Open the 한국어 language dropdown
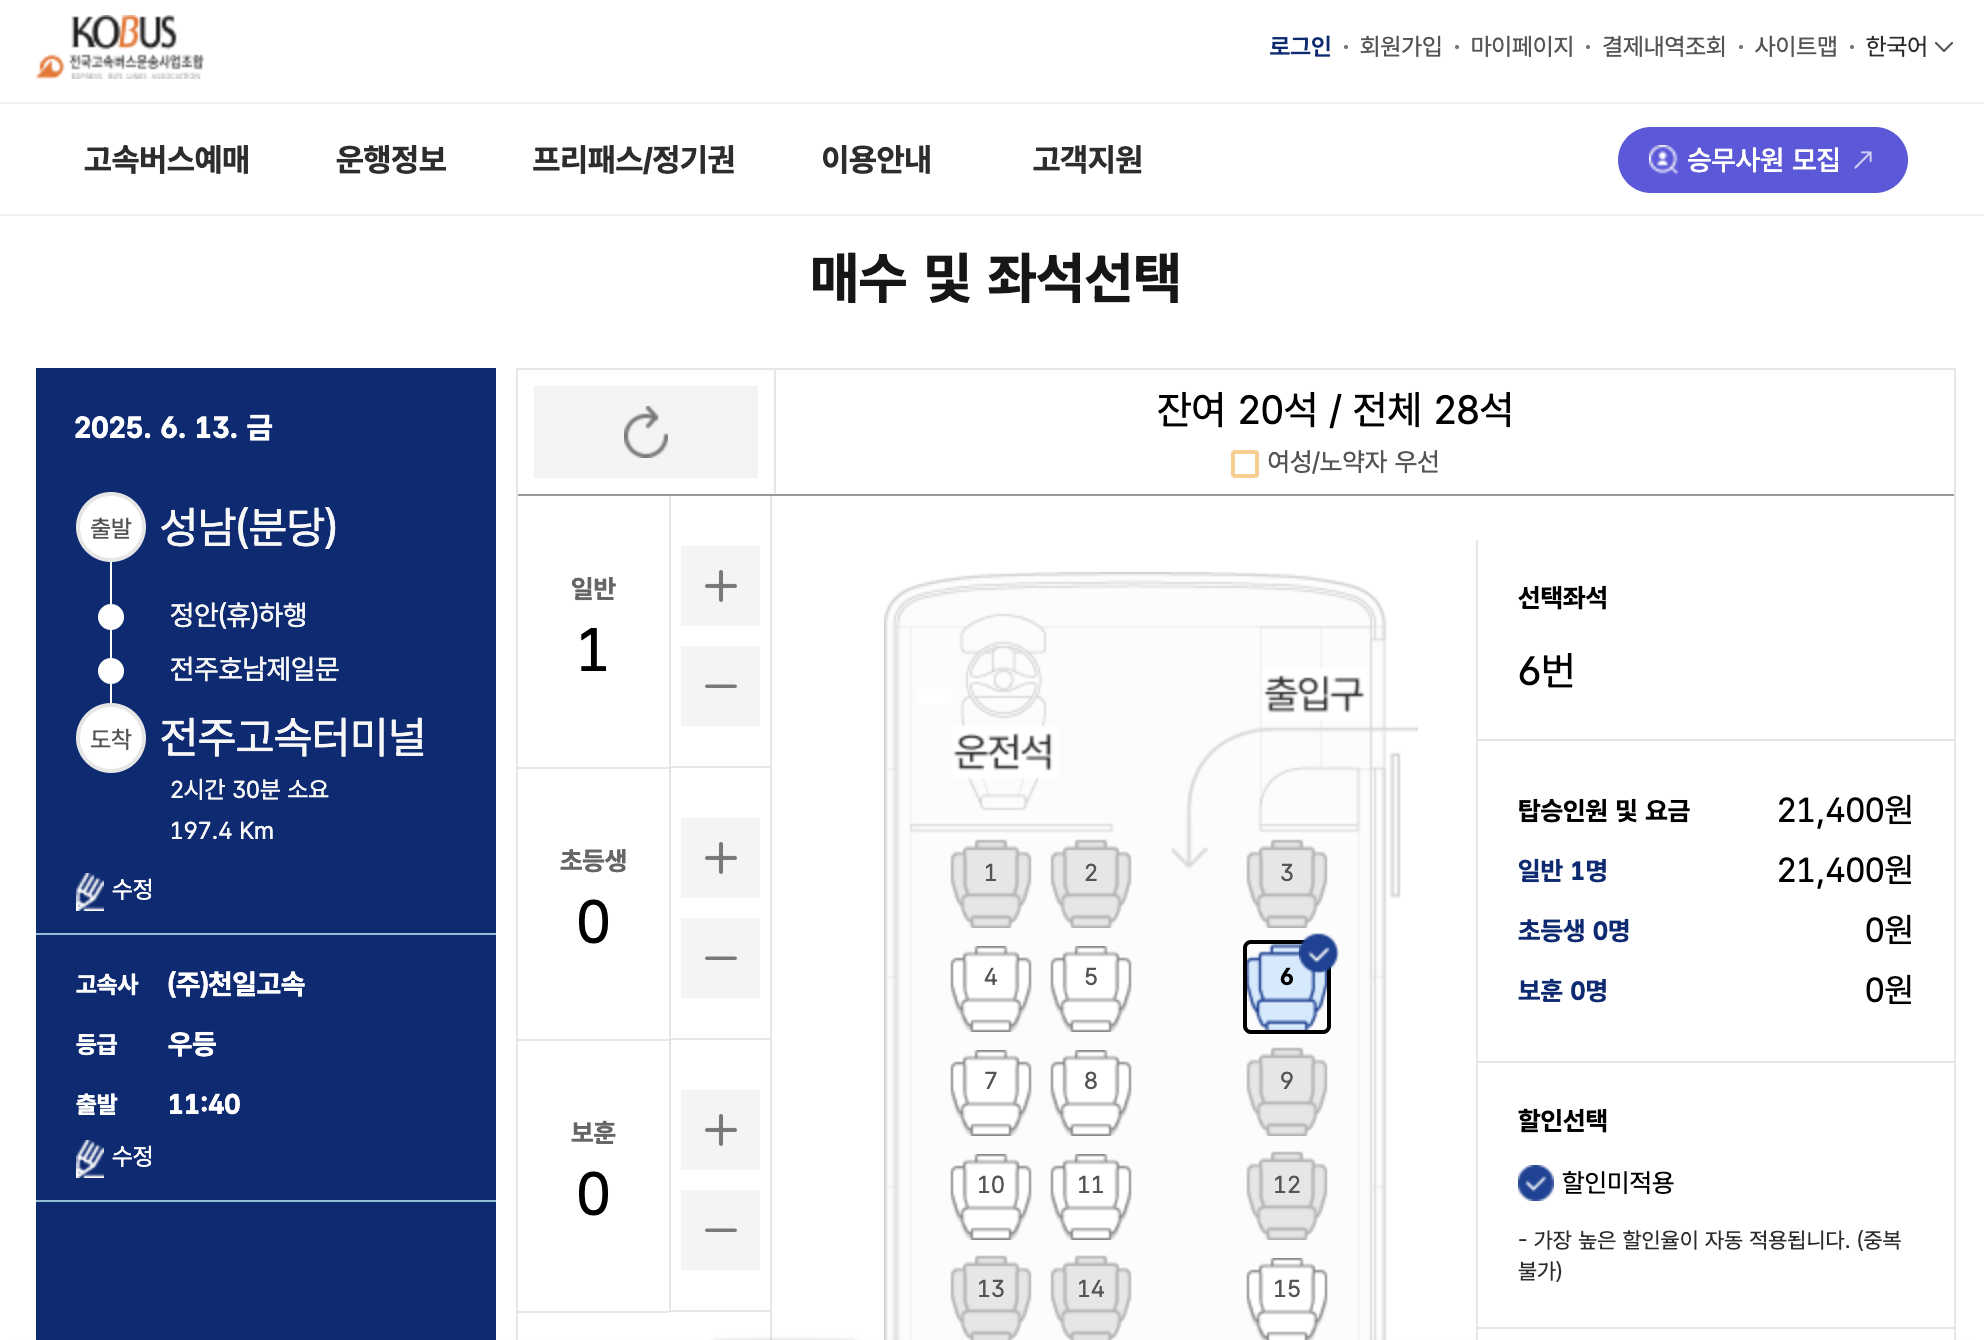This screenshot has width=1984, height=1340. click(1902, 45)
